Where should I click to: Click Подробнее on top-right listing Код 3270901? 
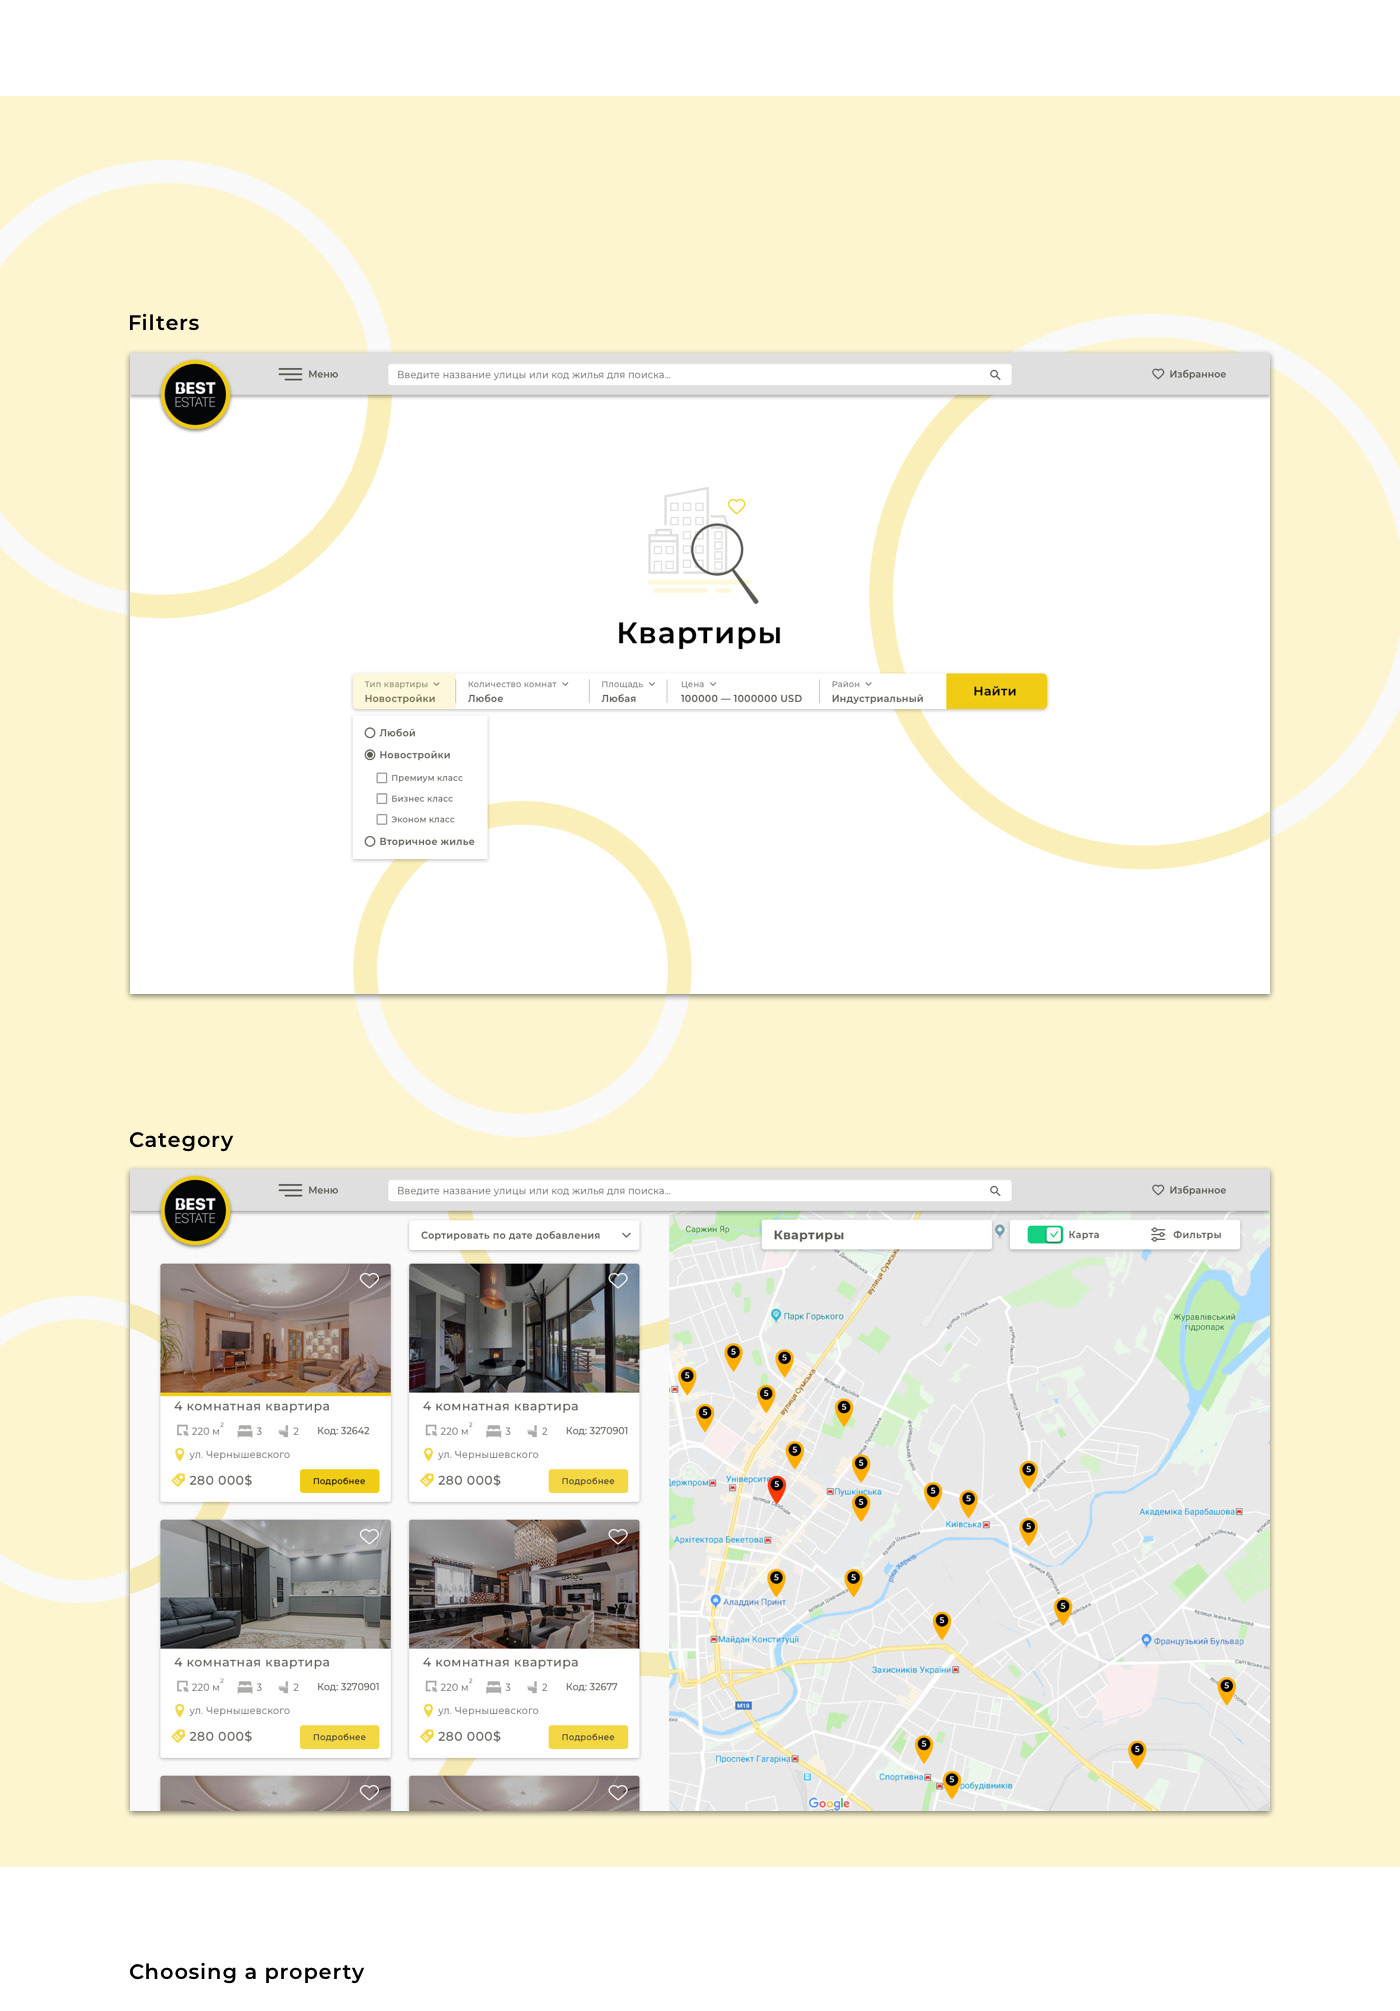(x=588, y=1481)
